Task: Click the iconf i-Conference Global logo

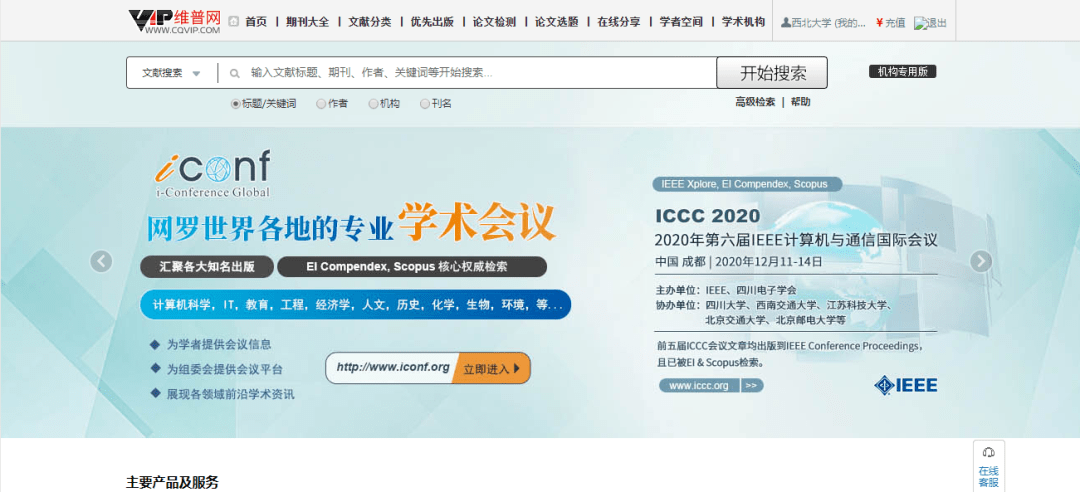Action: click(x=212, y=173)
